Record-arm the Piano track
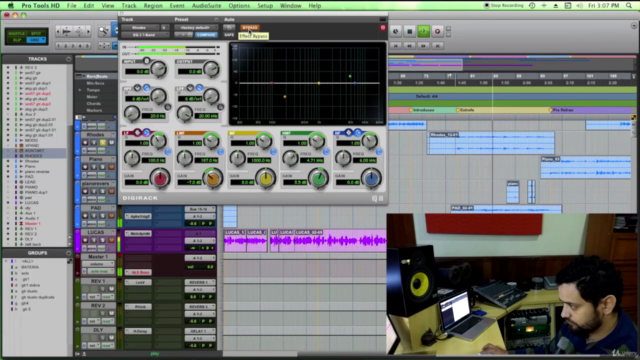This screenshot has height=360, width=640. [85, 167]
